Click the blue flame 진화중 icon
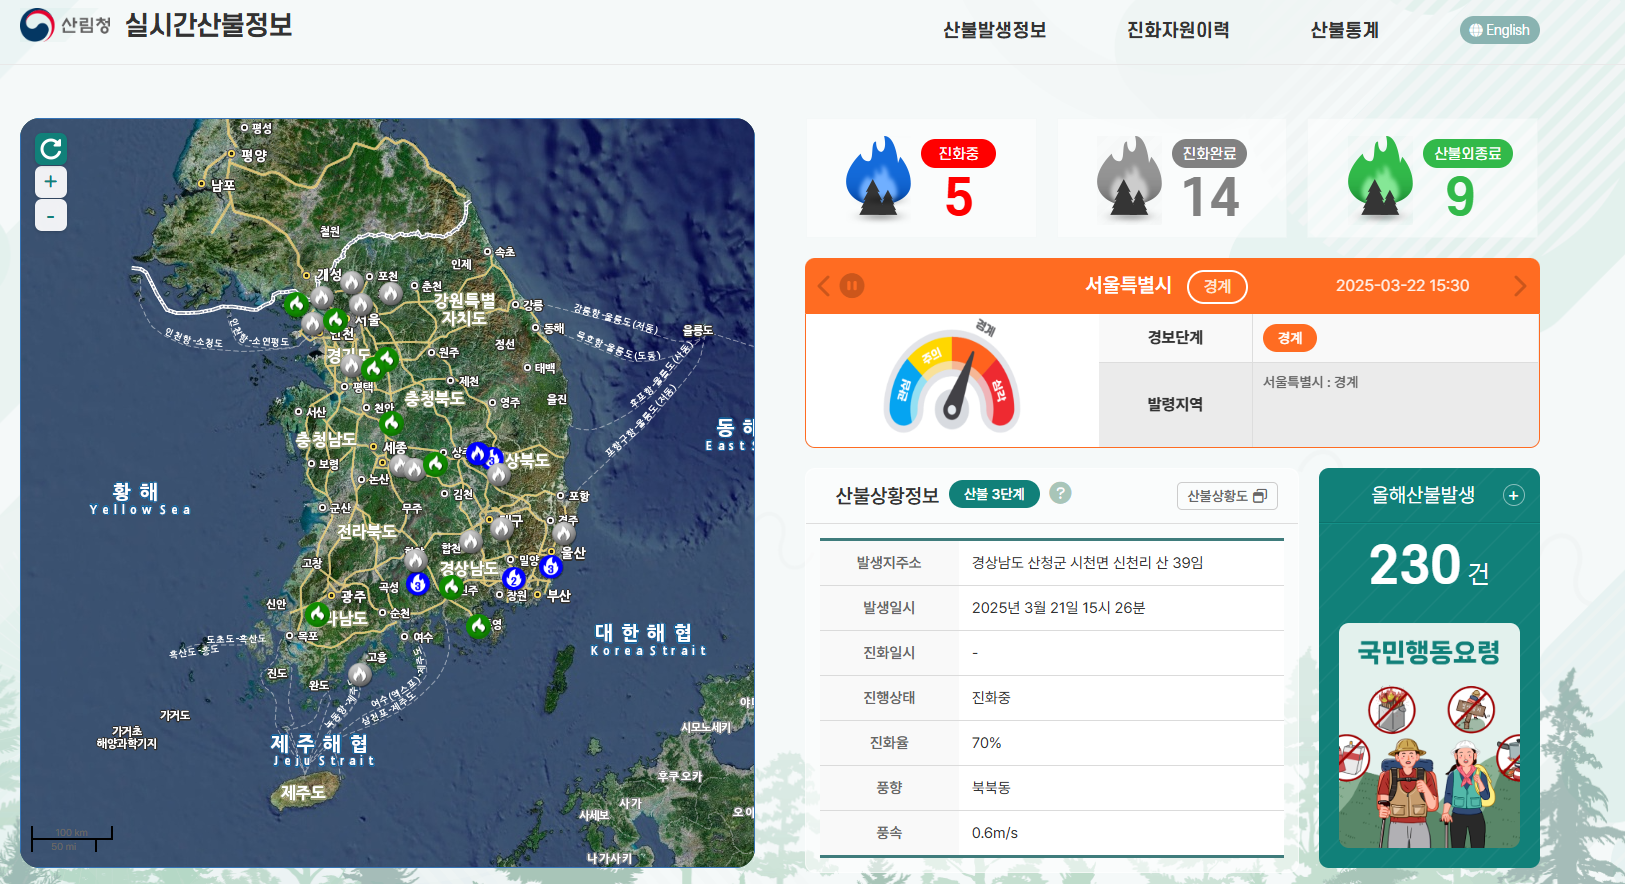Image resolution: width=1625 pixels, height=884 pixels. click(x=878, y=177)
